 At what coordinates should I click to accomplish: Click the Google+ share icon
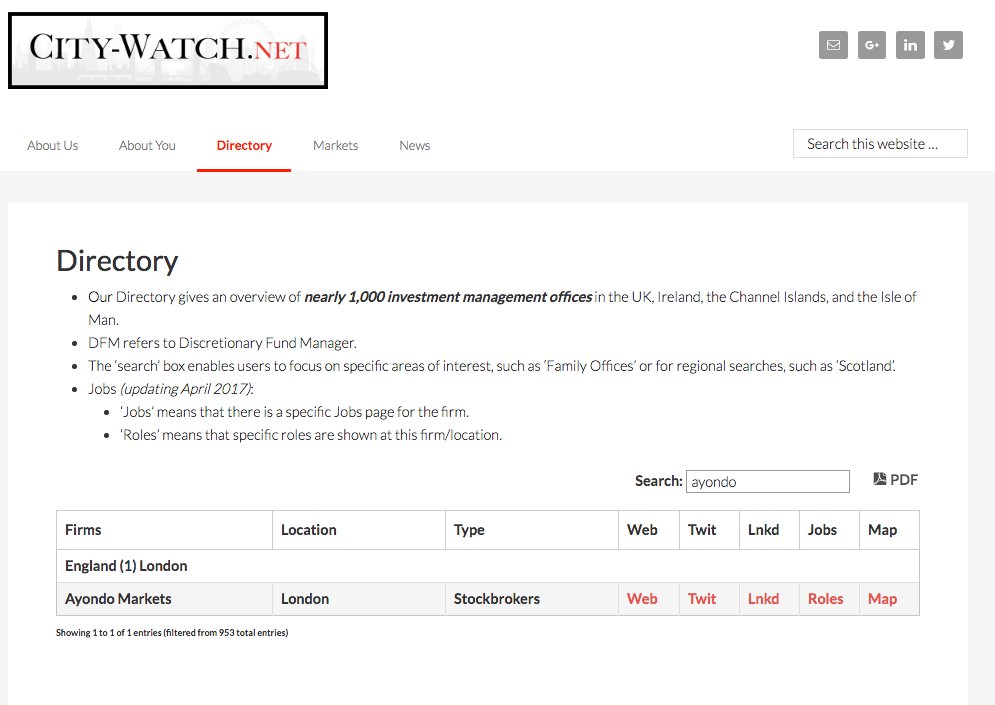click(871, 45)
